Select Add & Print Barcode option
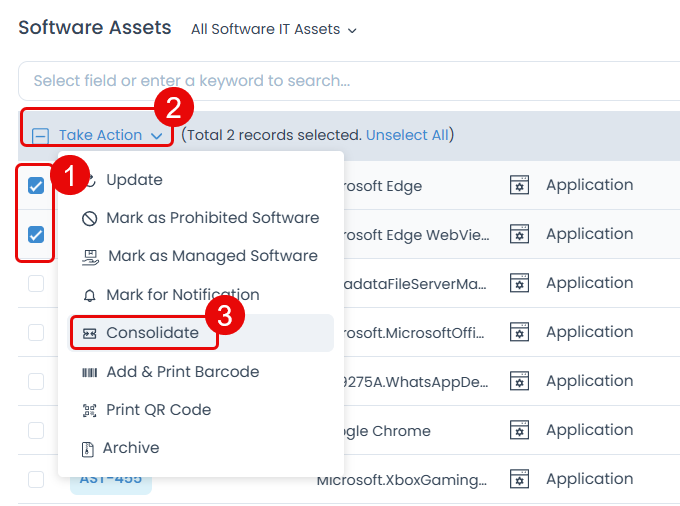This screenshot has width=680, height=506. [182, 372]
